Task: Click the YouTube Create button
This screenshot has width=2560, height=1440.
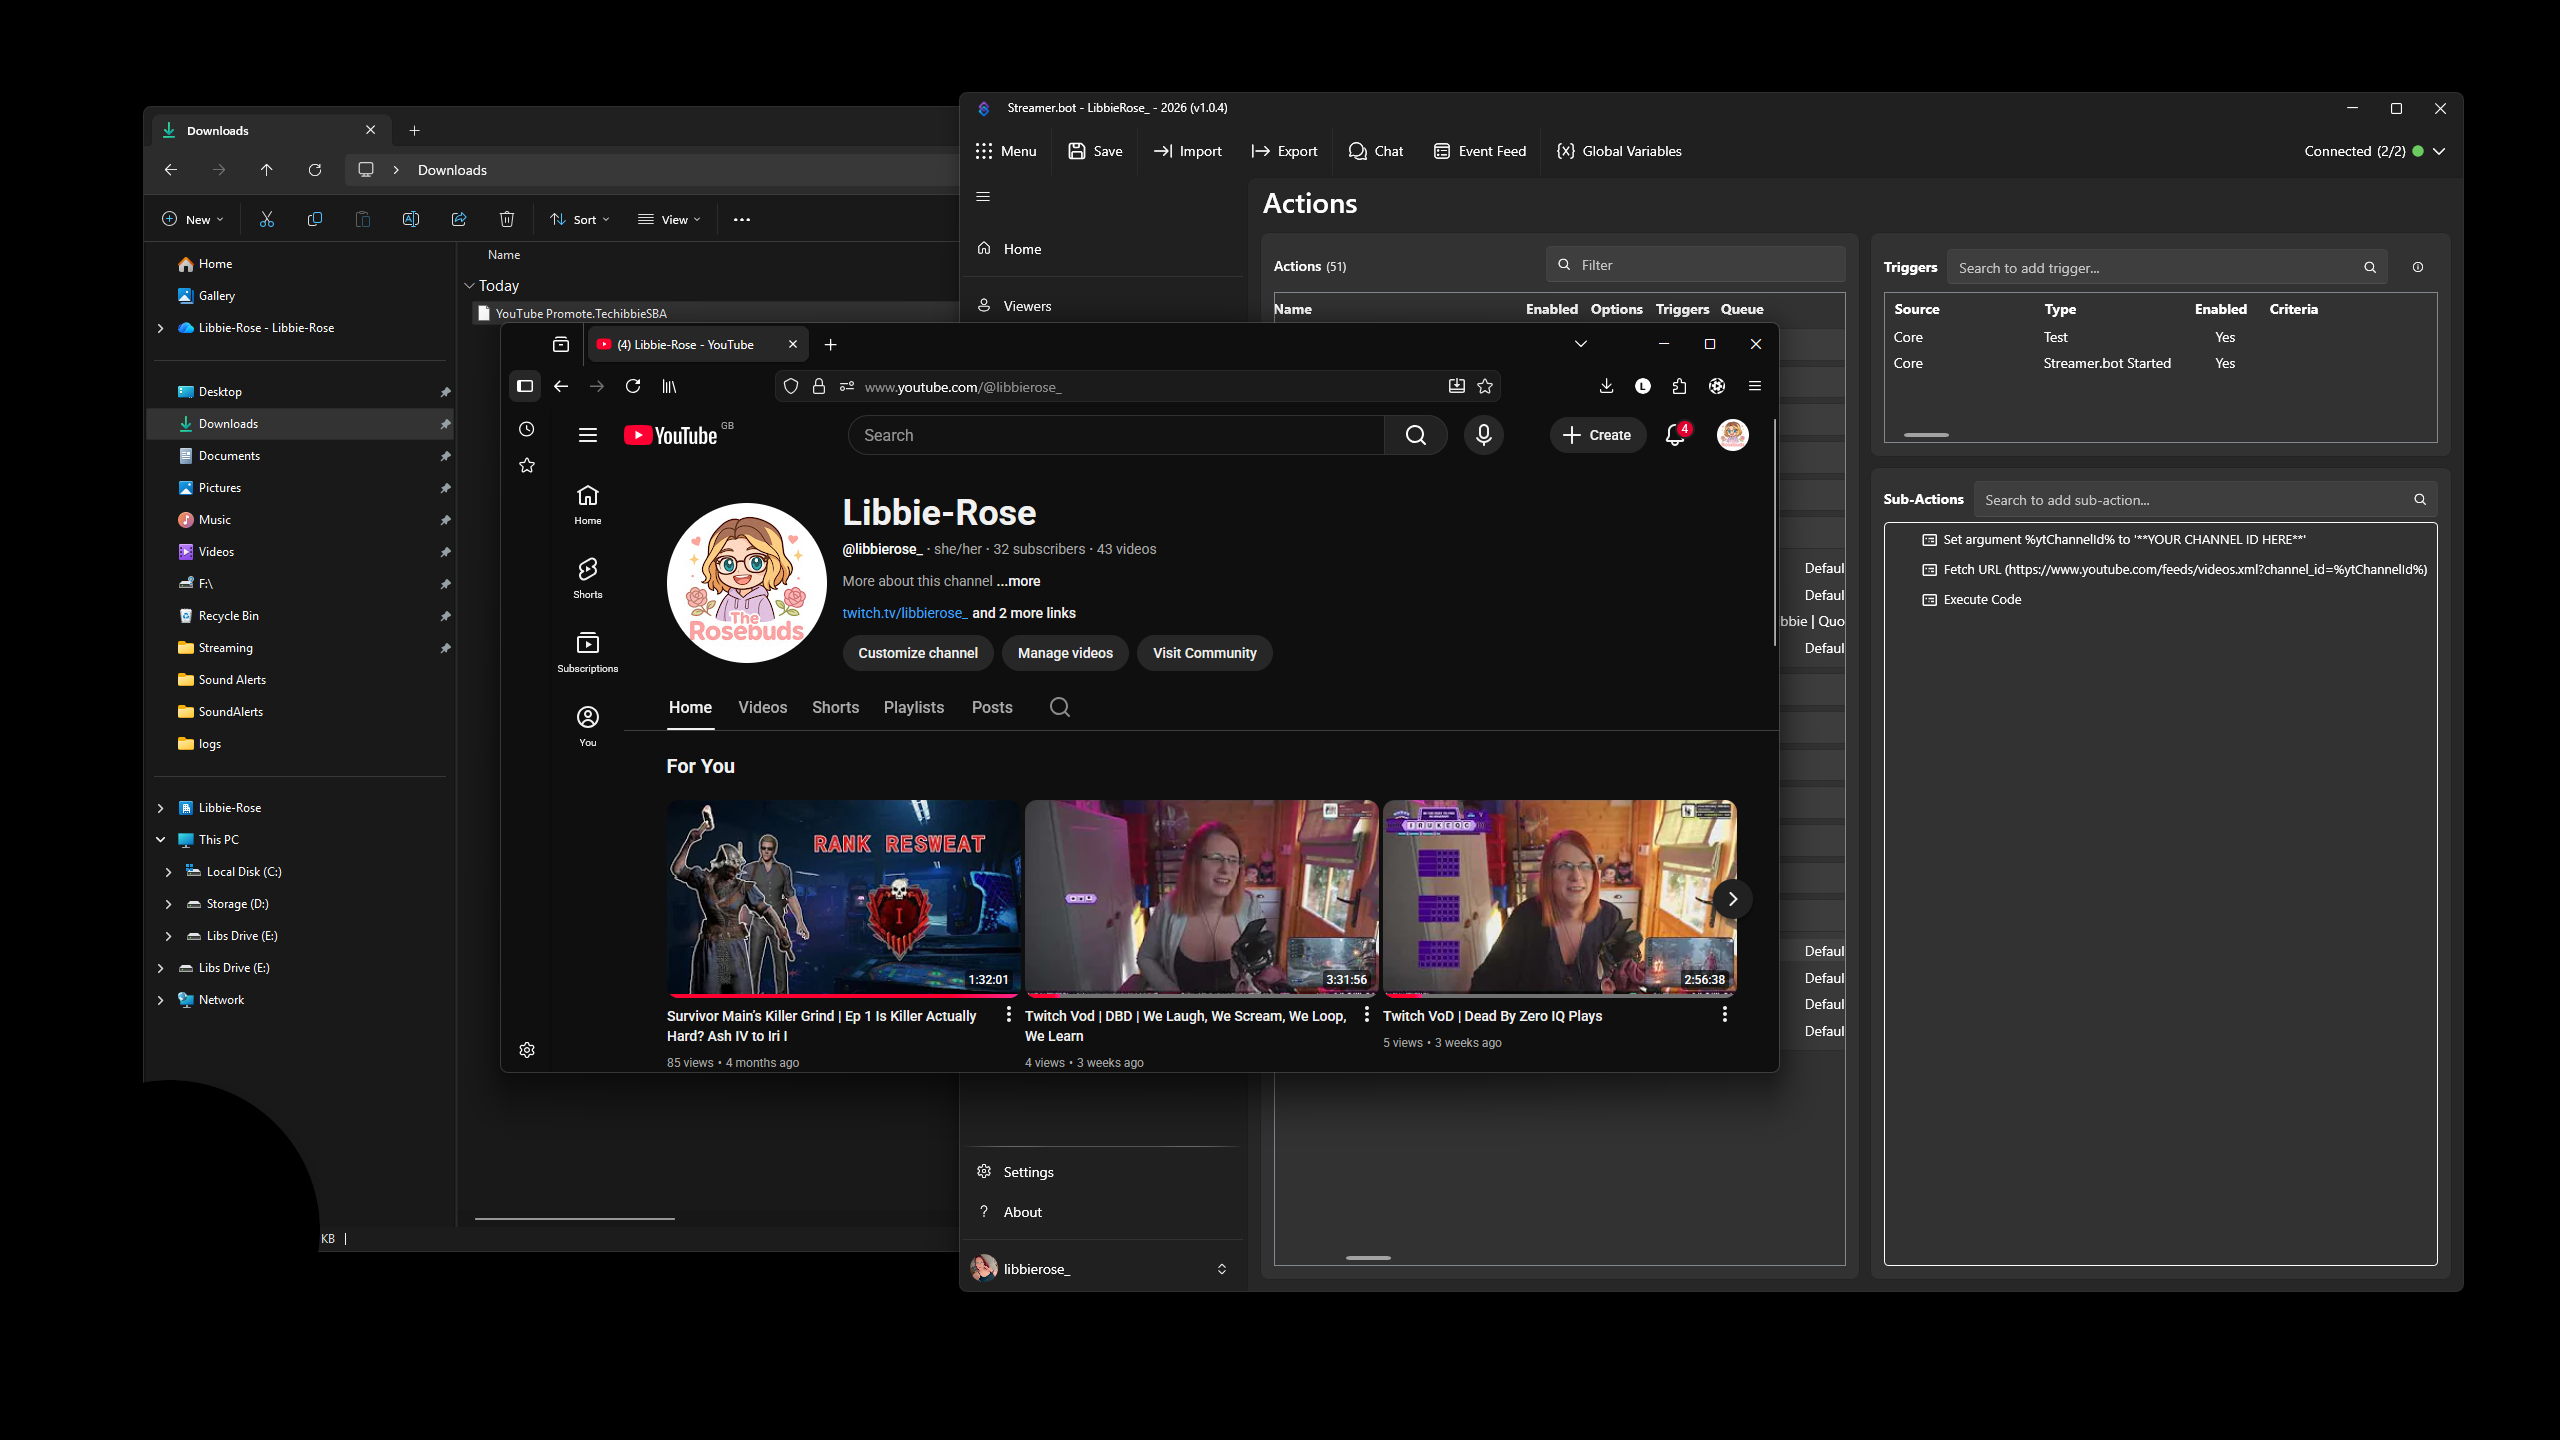Action: click(1597, 435)
